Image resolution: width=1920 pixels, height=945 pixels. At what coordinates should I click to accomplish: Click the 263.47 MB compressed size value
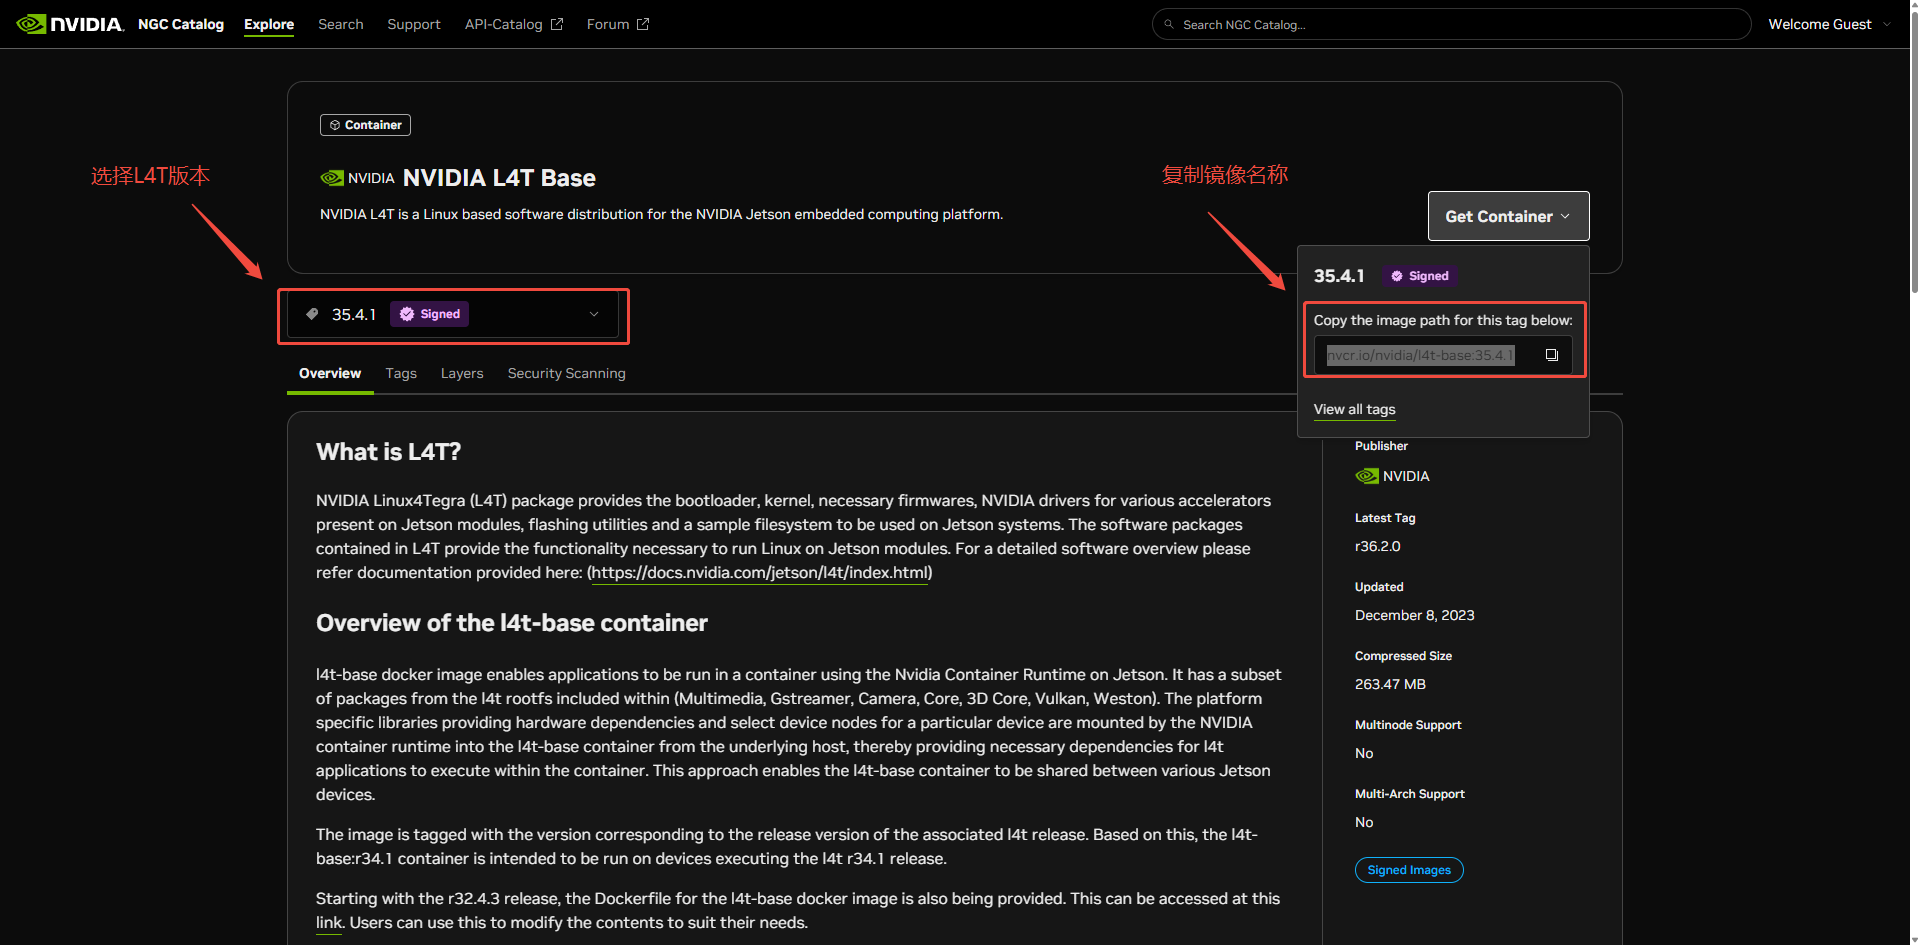coord(1390,684)
